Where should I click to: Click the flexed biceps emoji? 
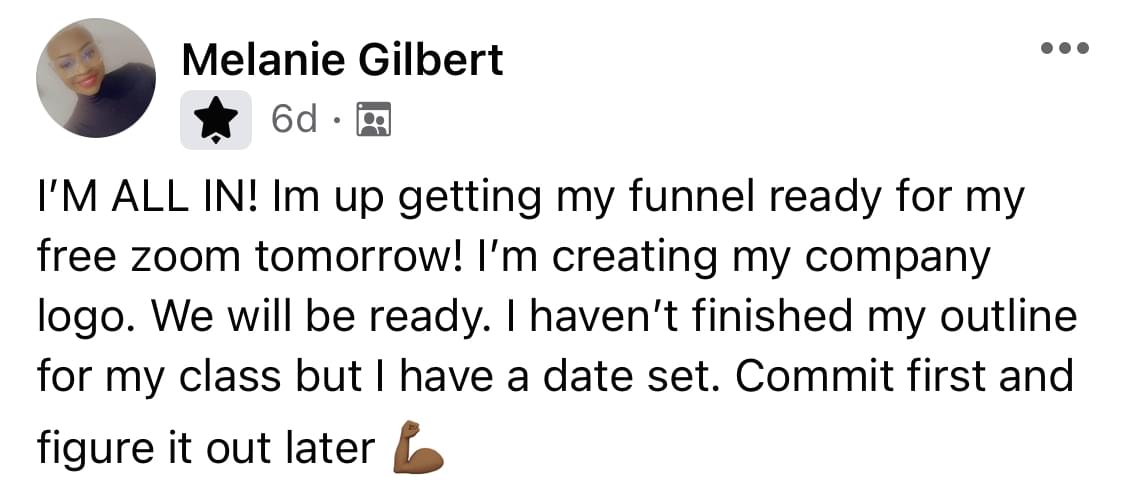click(x=418, y=447)
